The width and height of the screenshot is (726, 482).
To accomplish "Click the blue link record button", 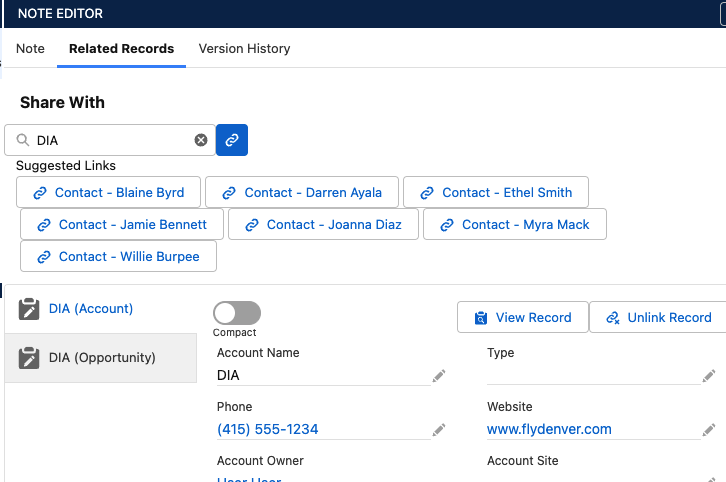I will point(232,140).
